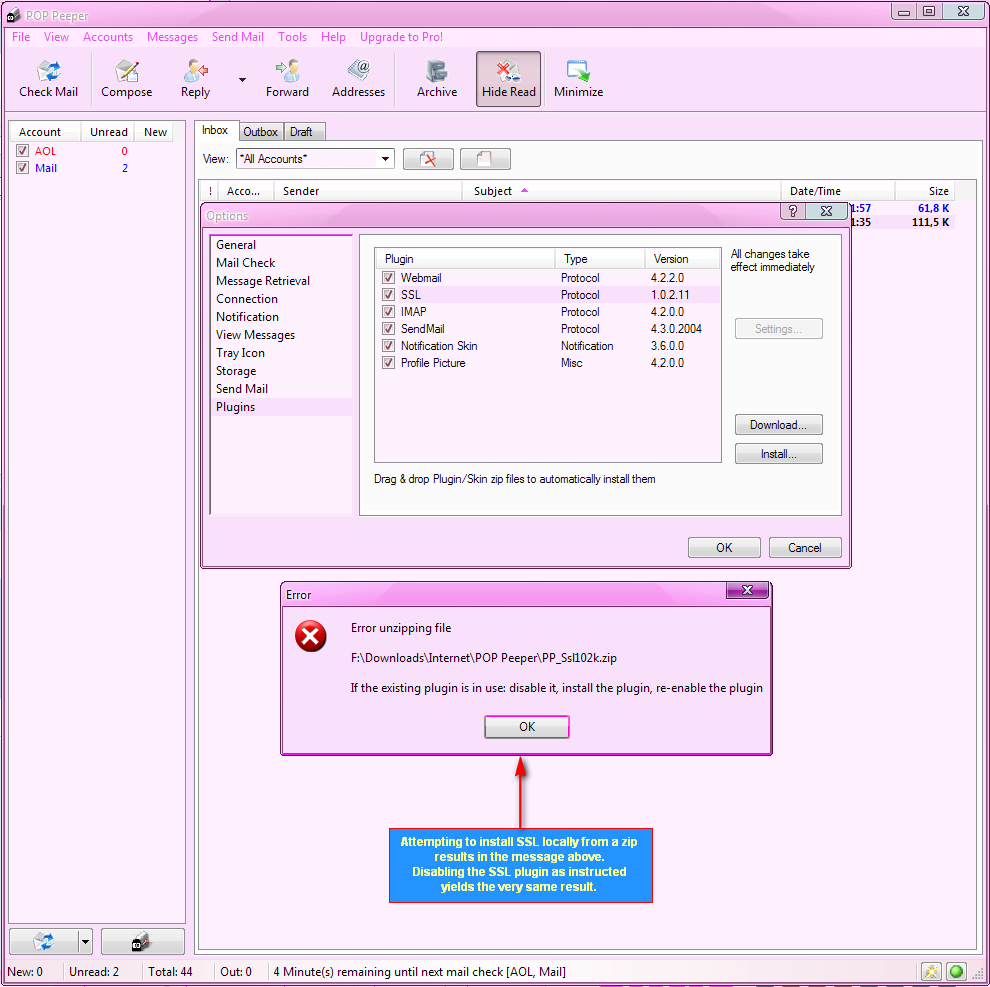The image size is (990, 987).
Task: Click the Reply toolbar icon
Action: pos(195,80)
